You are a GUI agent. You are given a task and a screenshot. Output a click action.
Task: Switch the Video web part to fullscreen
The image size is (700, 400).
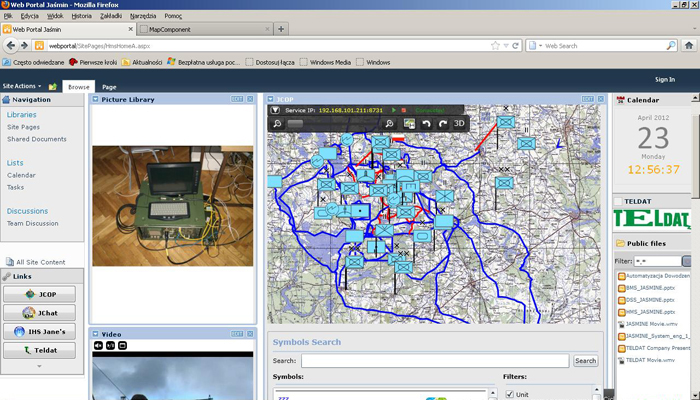pyautogui.click(x=122, y=346)
